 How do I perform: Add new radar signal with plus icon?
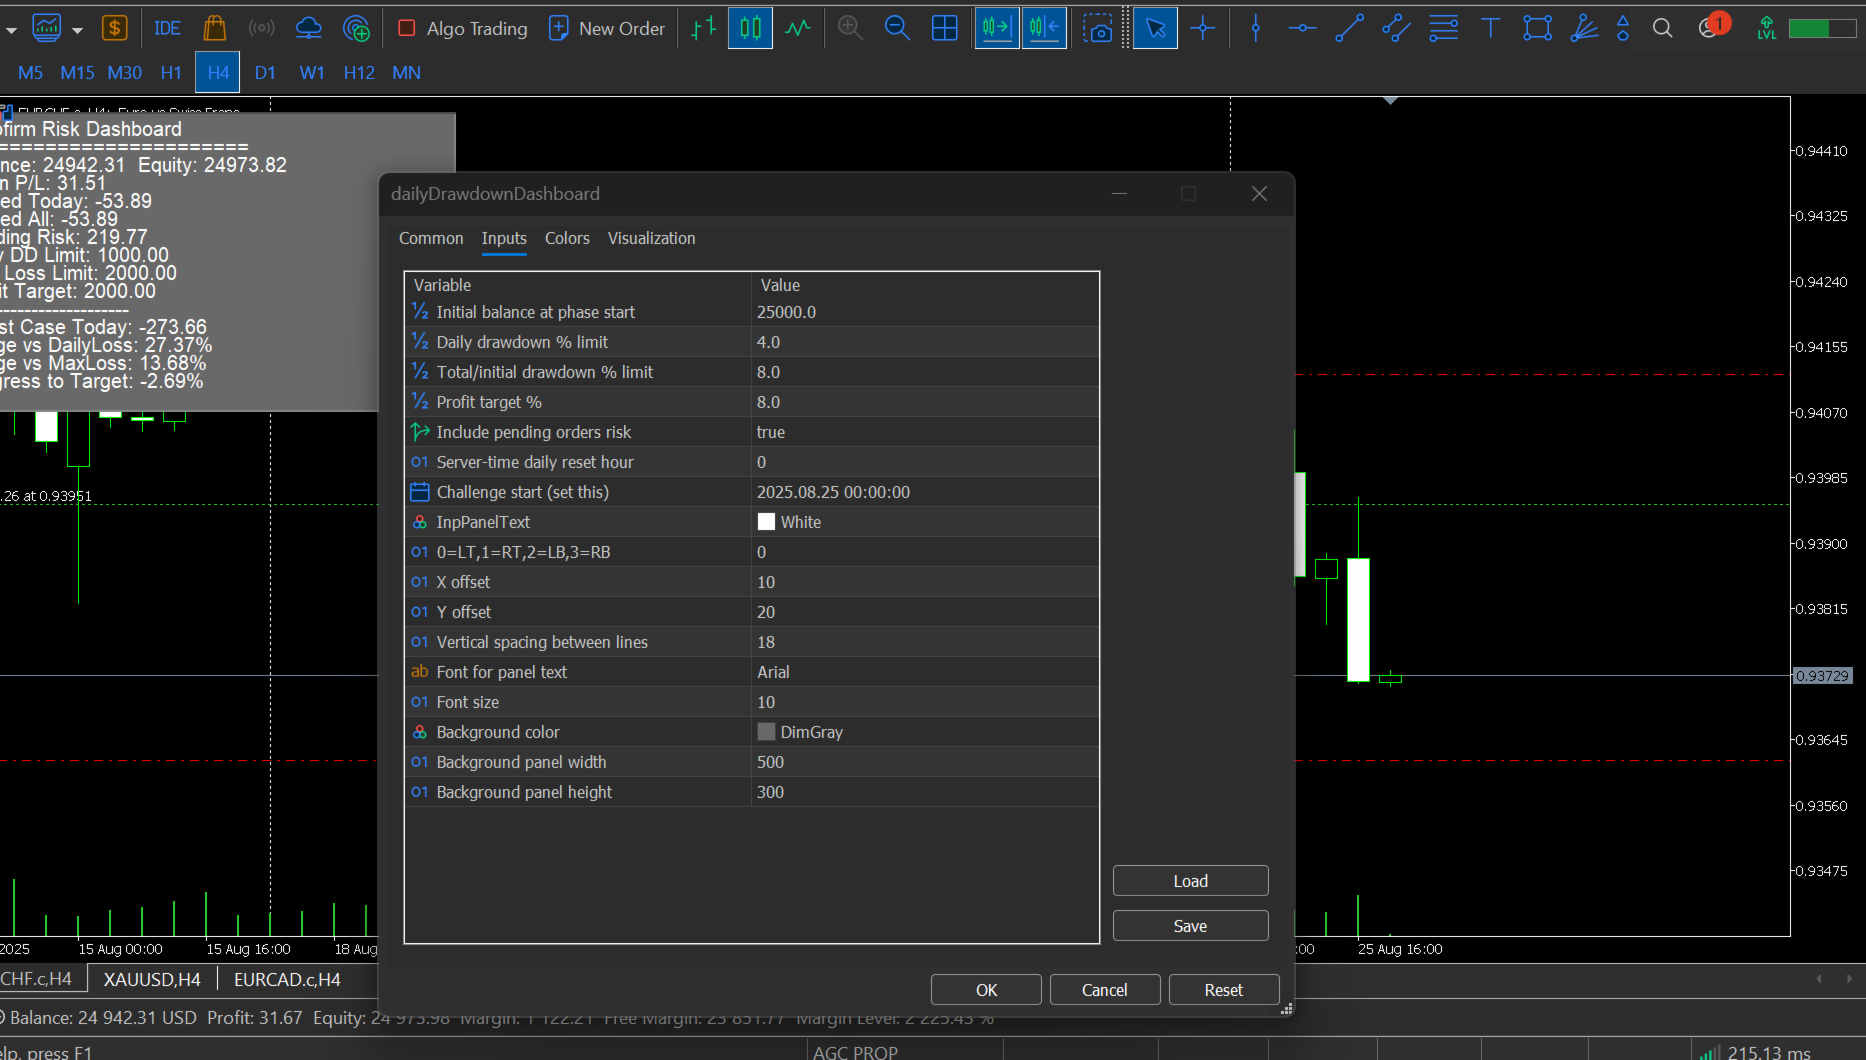(356, 28)
